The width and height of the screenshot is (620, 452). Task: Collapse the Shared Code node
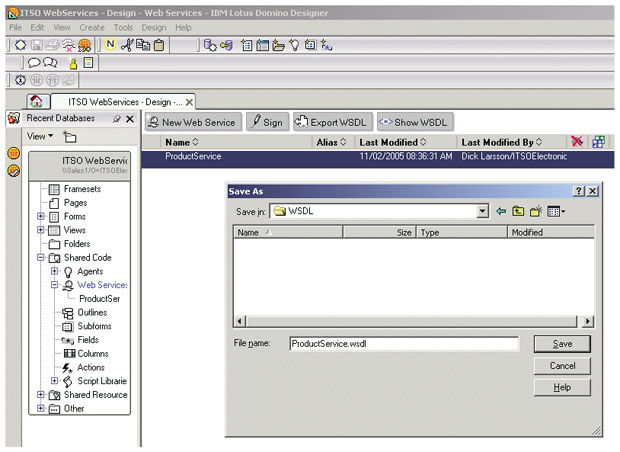click(x=40, y=257)
